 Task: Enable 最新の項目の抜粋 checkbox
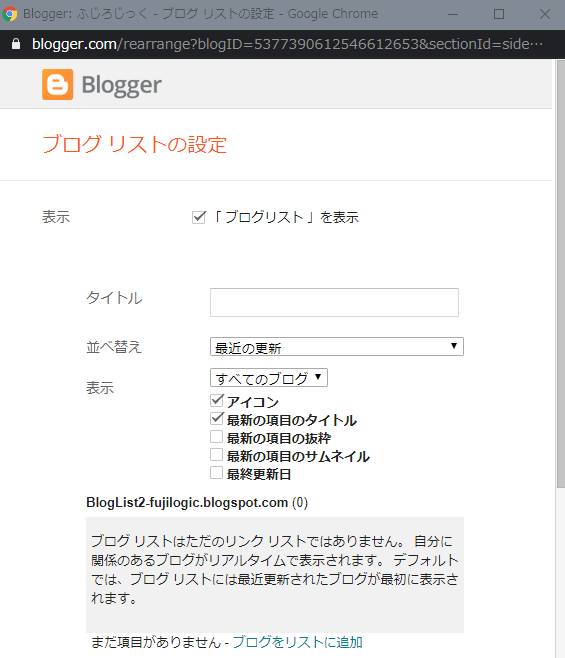[217, 437]
